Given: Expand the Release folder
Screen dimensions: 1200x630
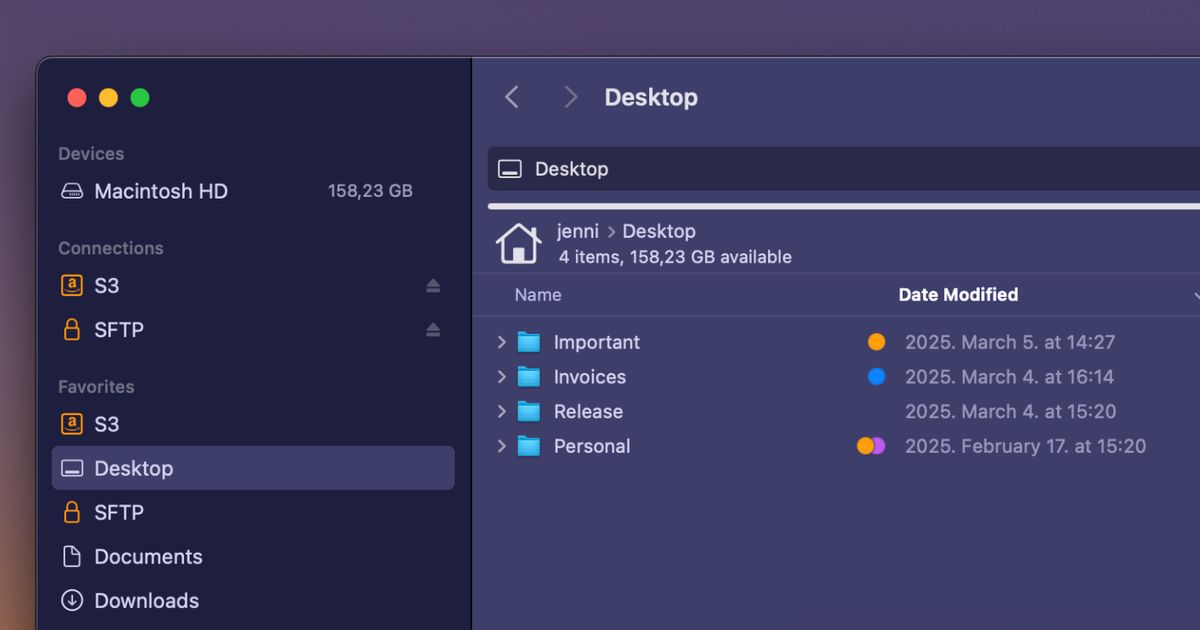Looking at the screenshot, I should tap(502, 411).
